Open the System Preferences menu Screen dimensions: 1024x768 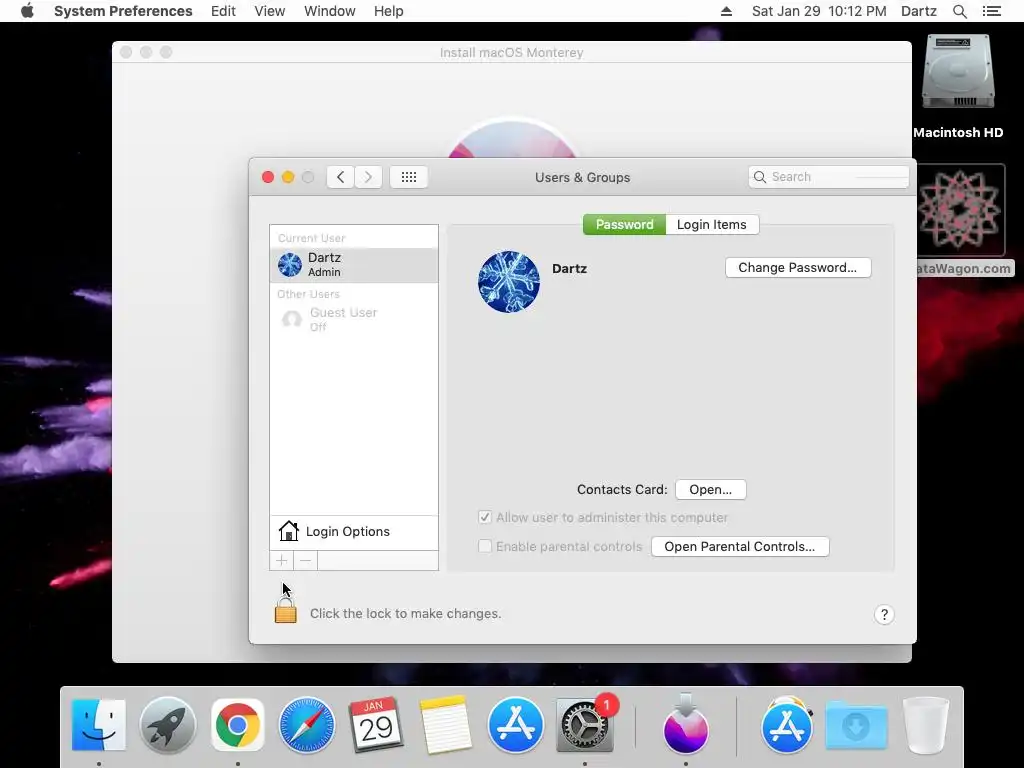pyautogui.click(x=123, y=11)
